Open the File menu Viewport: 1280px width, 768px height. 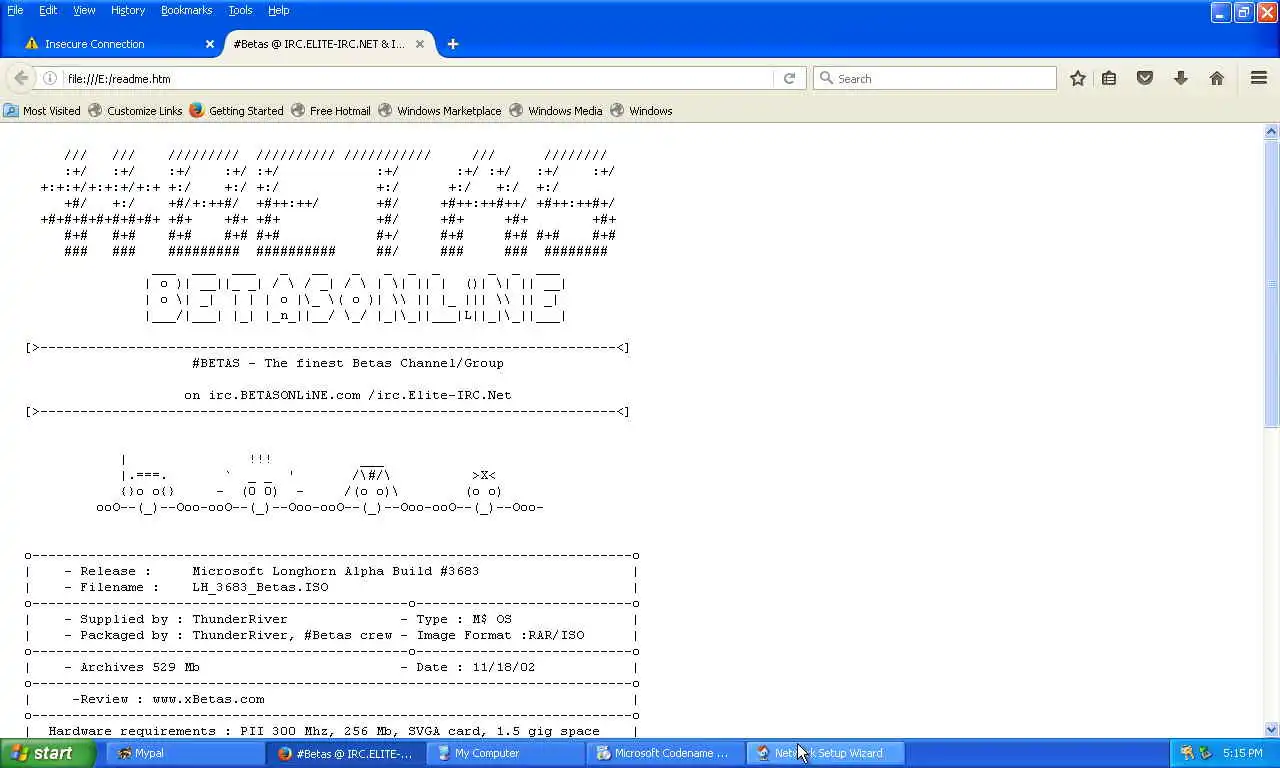tap(15, 10)
